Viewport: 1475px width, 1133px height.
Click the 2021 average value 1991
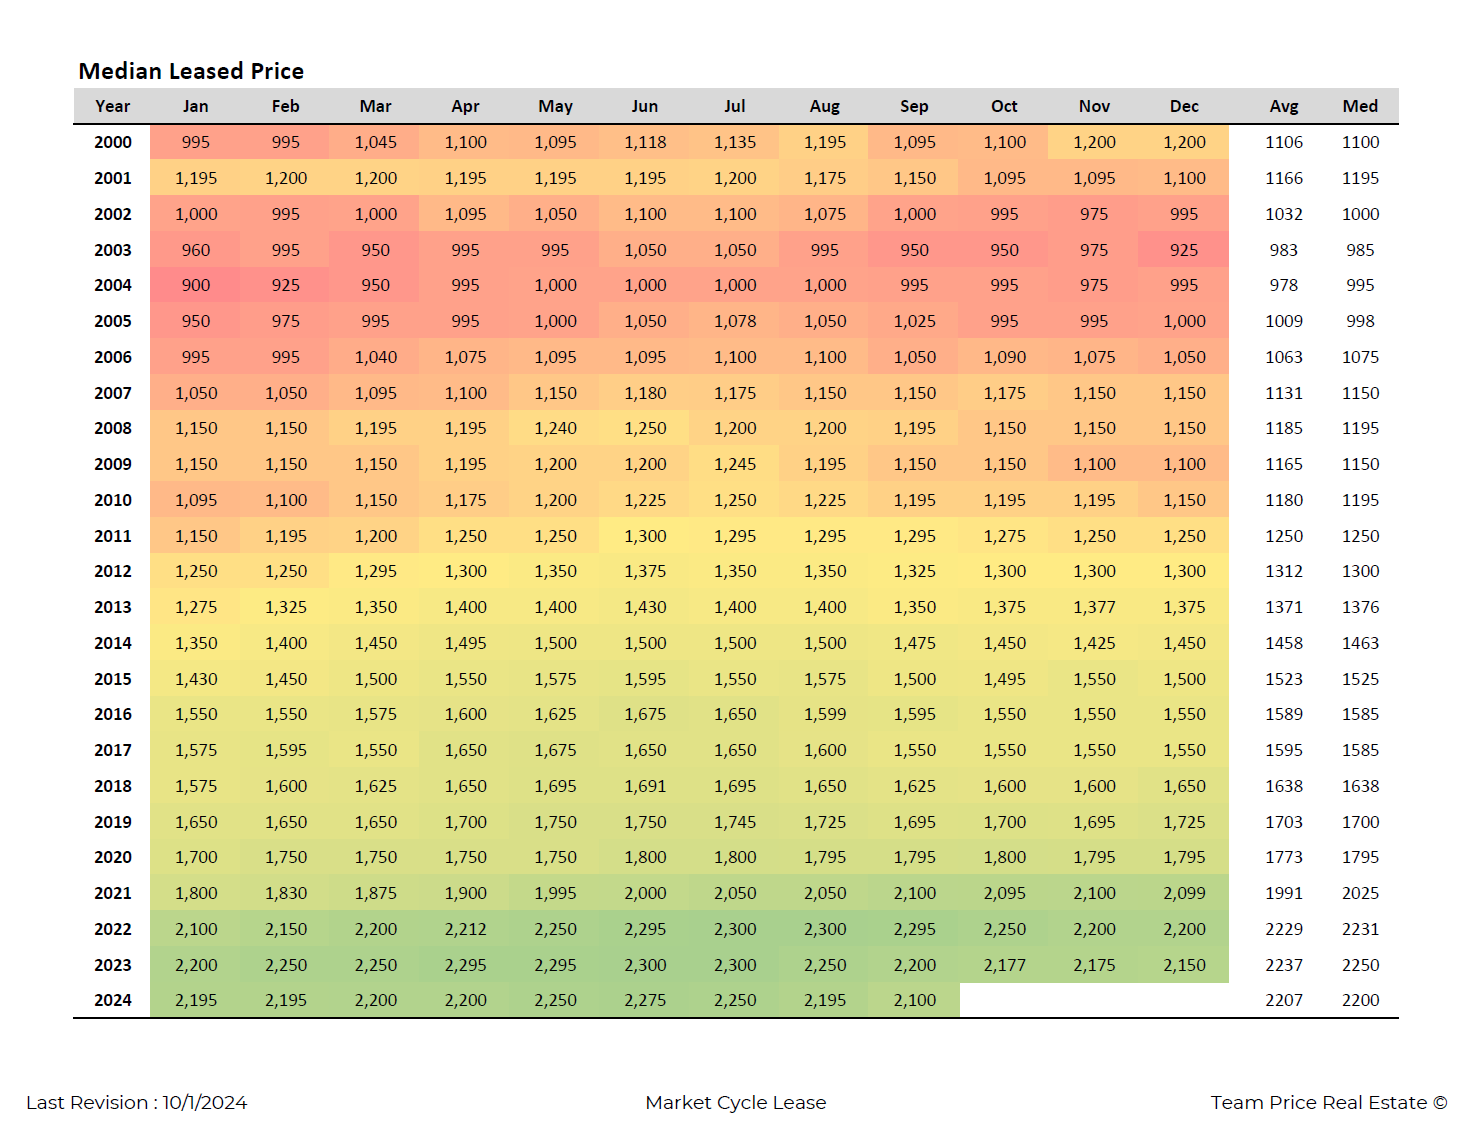point(1283,893)
